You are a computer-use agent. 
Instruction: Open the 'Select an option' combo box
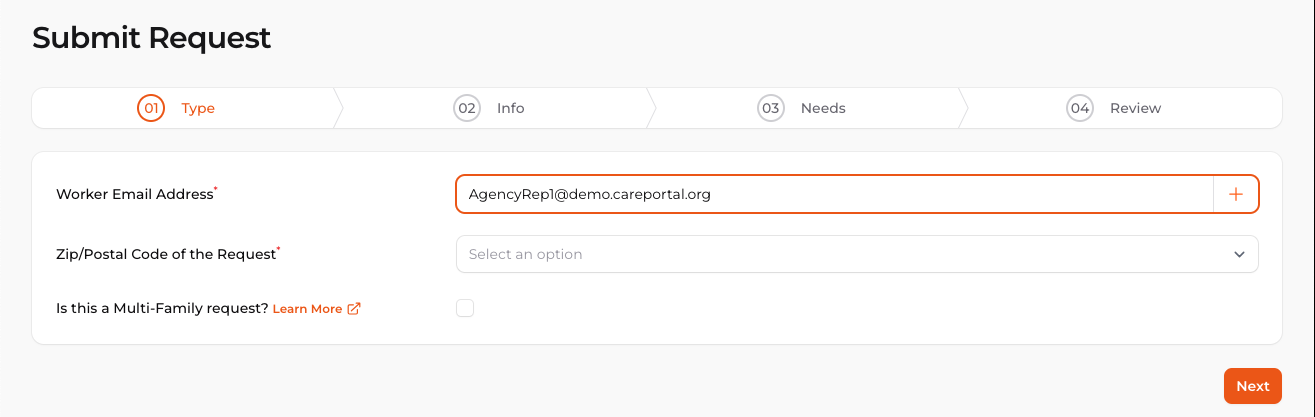click(x=840, y=254)
